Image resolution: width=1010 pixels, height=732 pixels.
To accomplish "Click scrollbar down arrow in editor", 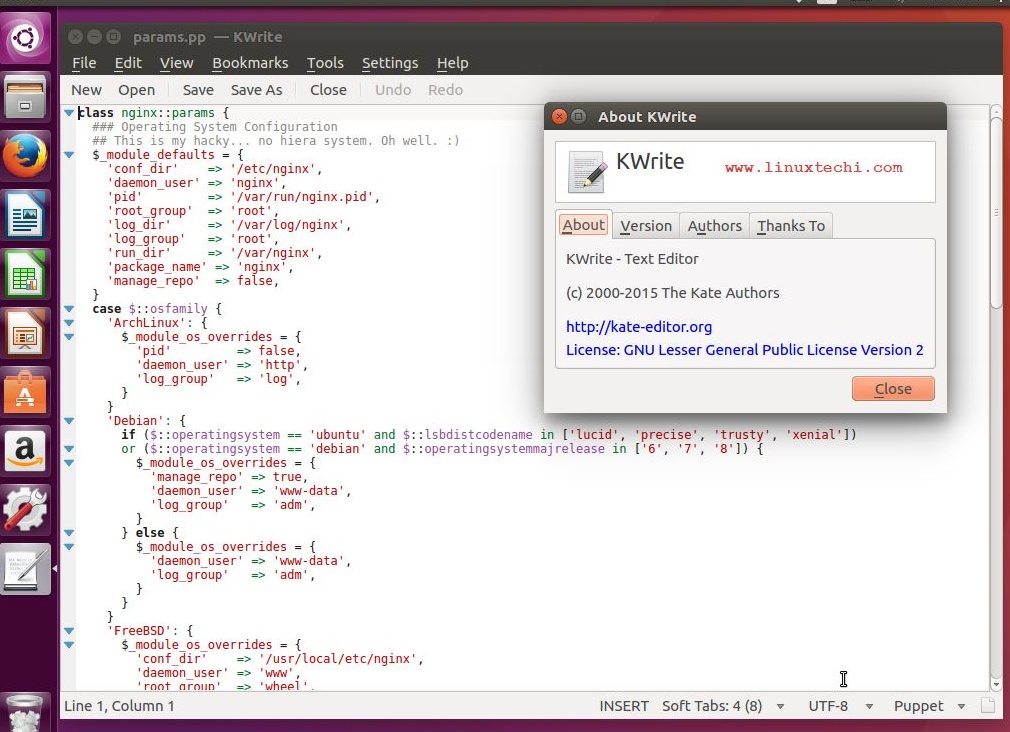I will click(x=996, y=685).
